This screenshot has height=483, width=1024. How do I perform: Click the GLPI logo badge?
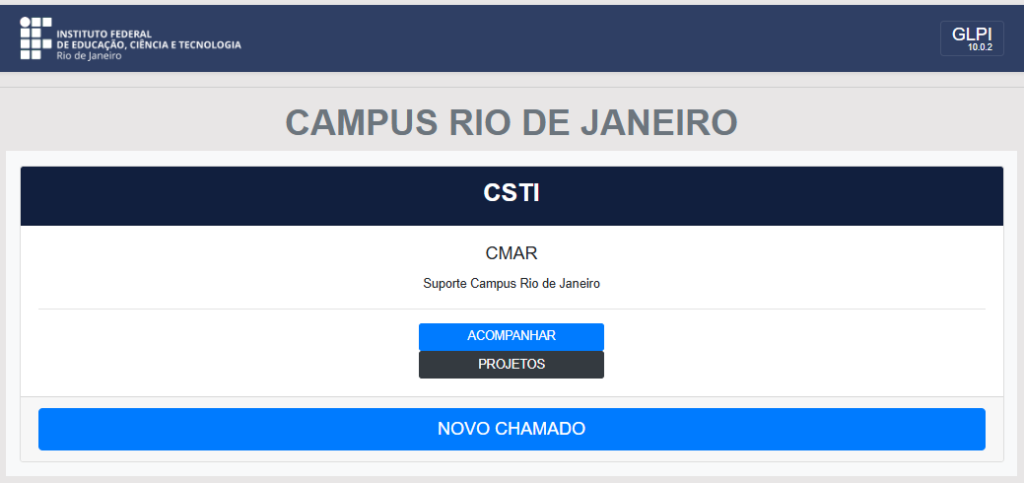[971, 37]
